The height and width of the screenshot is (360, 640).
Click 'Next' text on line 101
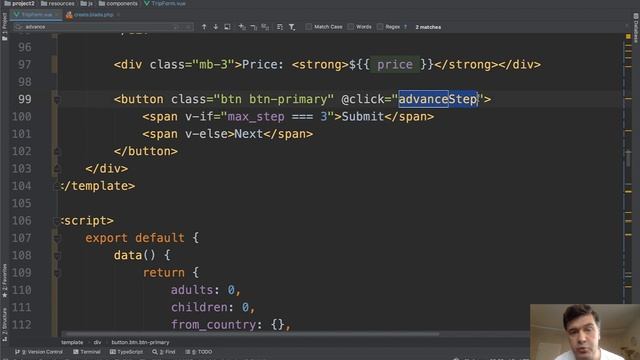coord(248,134)
